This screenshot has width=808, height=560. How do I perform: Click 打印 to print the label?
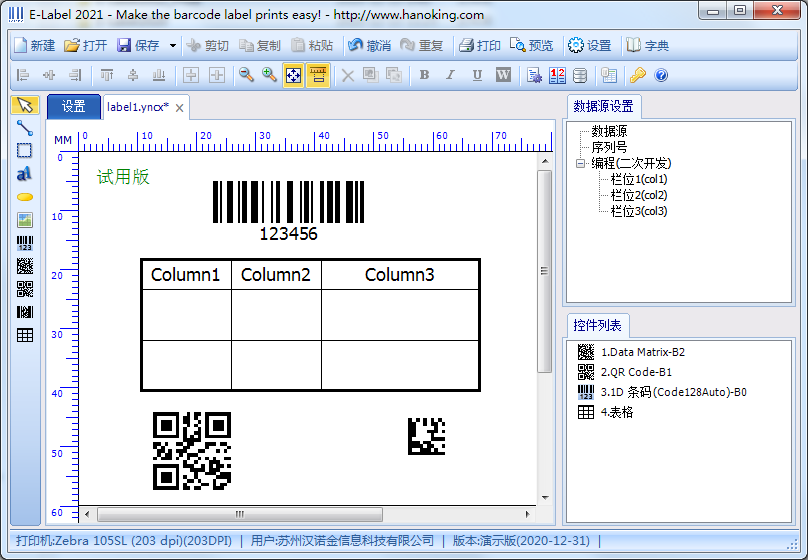tap(480, 45)
